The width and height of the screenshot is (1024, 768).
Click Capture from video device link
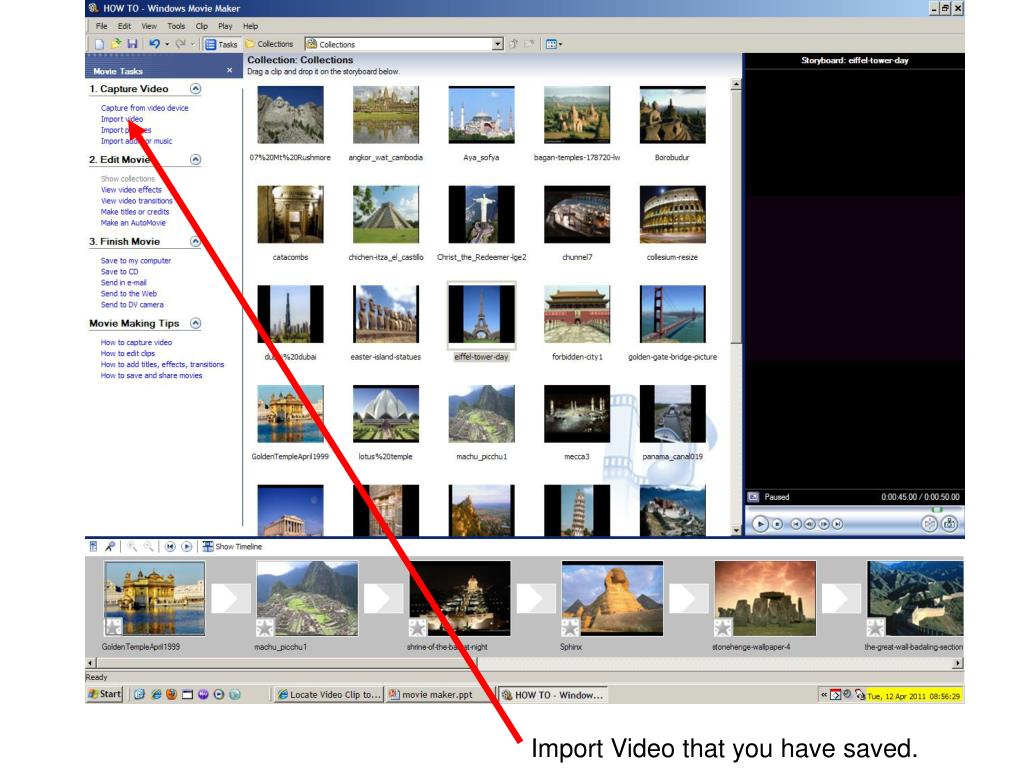[144, 108]
